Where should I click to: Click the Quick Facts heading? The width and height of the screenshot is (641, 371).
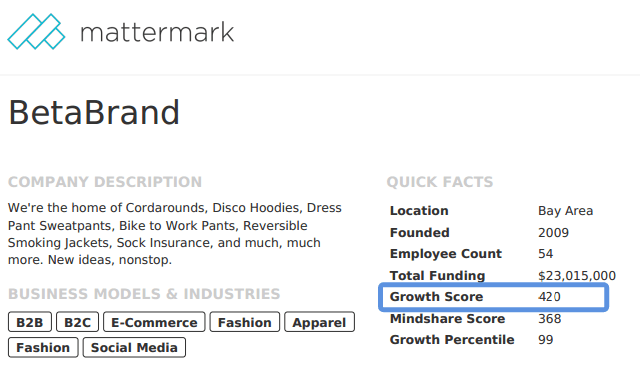click(440, 182)
